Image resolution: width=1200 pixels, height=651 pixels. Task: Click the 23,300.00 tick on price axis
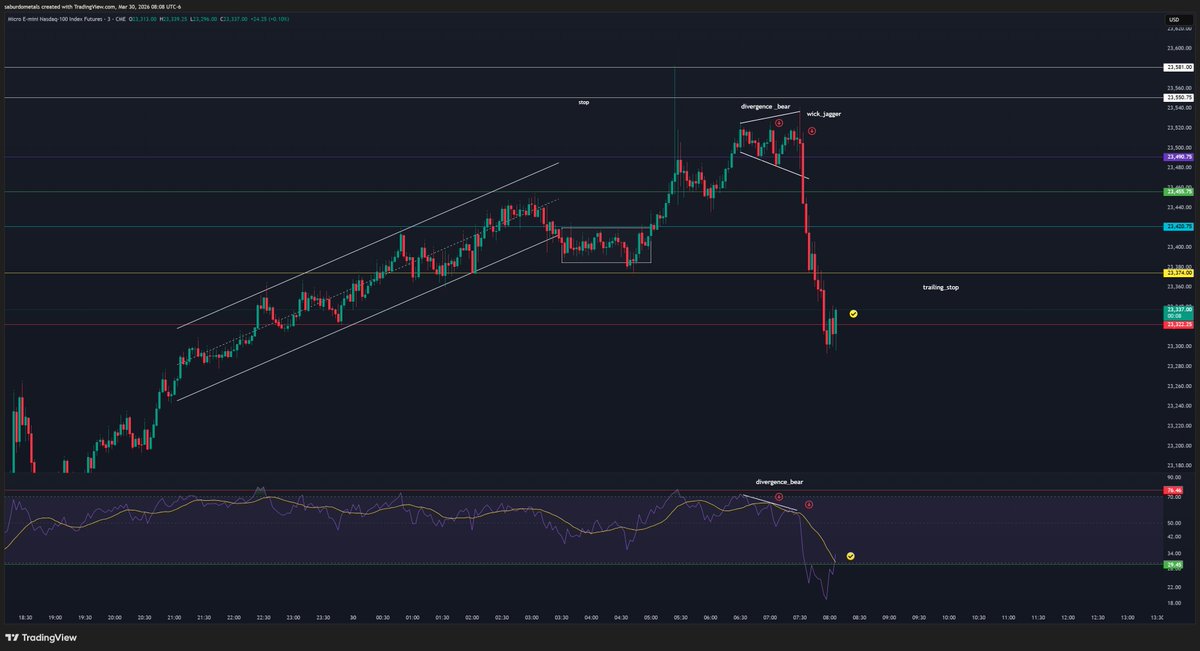pos(1179,346)
